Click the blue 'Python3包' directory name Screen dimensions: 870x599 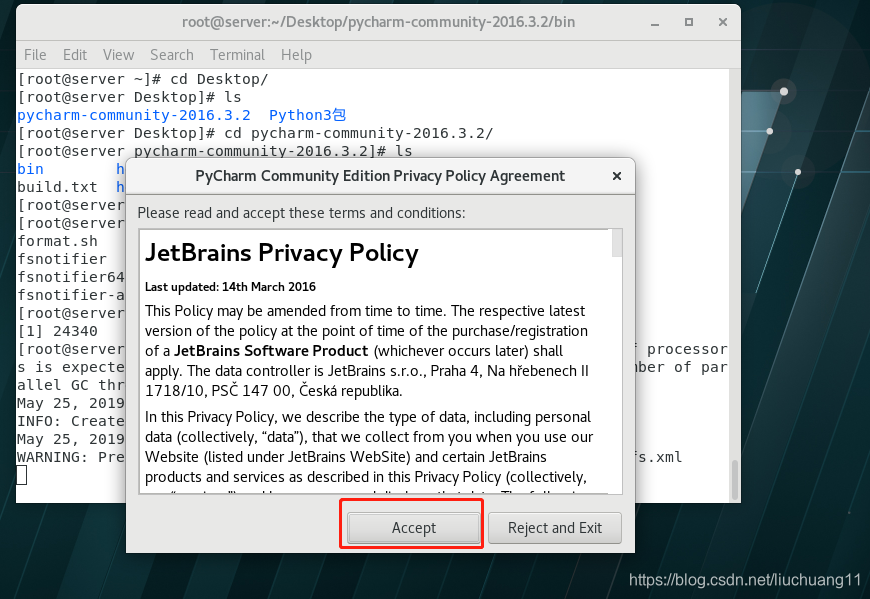click(x=307, y=115)
